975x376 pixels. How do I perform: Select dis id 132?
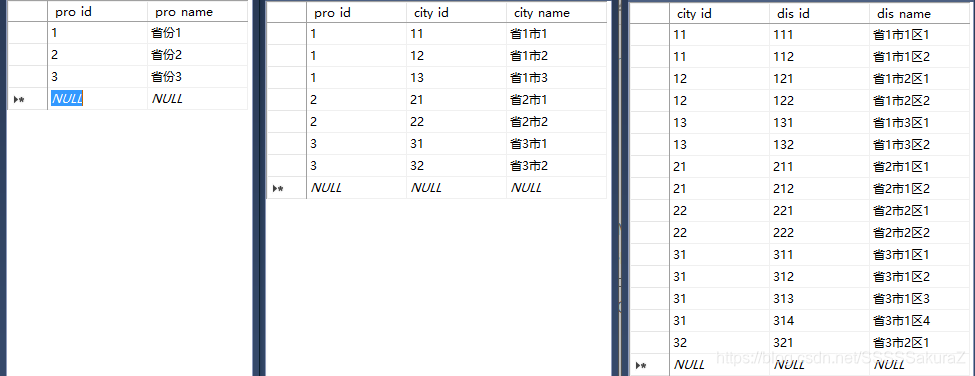coord(819,145)
